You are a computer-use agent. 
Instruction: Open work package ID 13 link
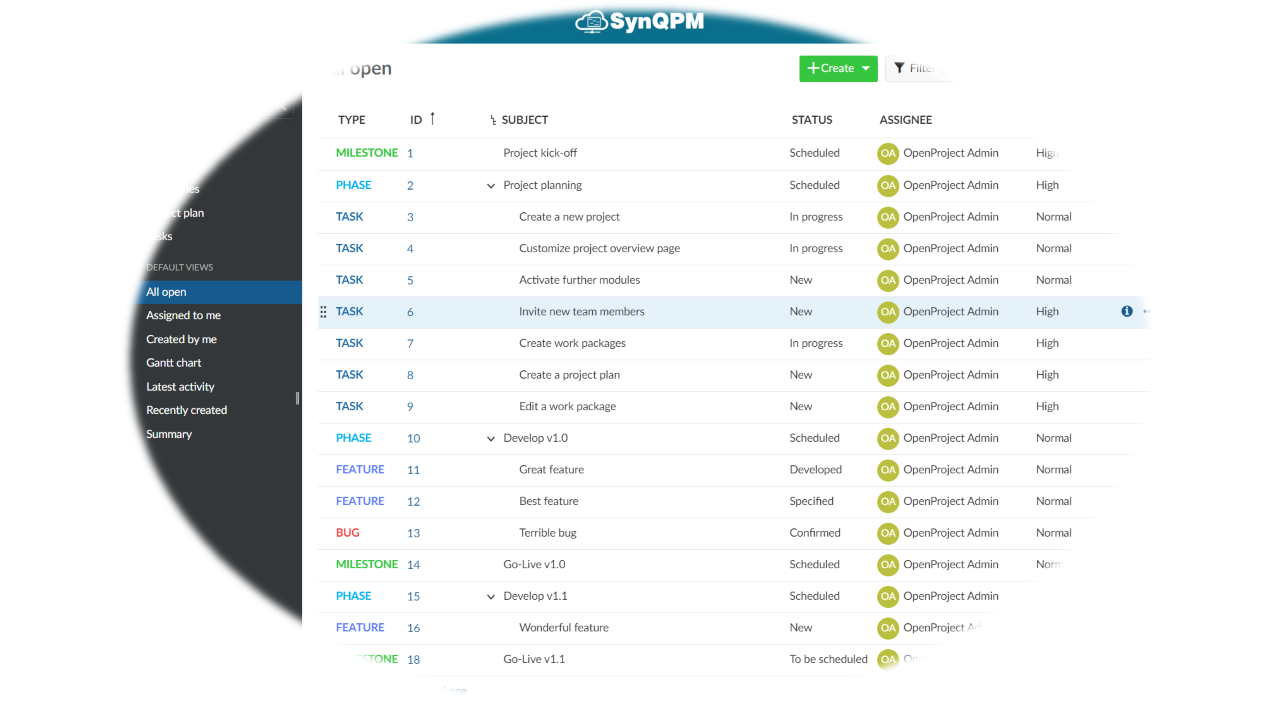coord(413,534)
